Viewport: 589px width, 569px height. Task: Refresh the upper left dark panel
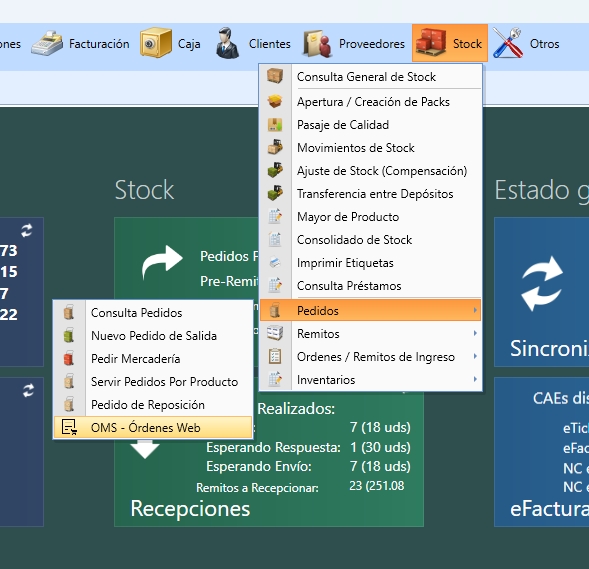pyautogui.click(x=27, y=230)
